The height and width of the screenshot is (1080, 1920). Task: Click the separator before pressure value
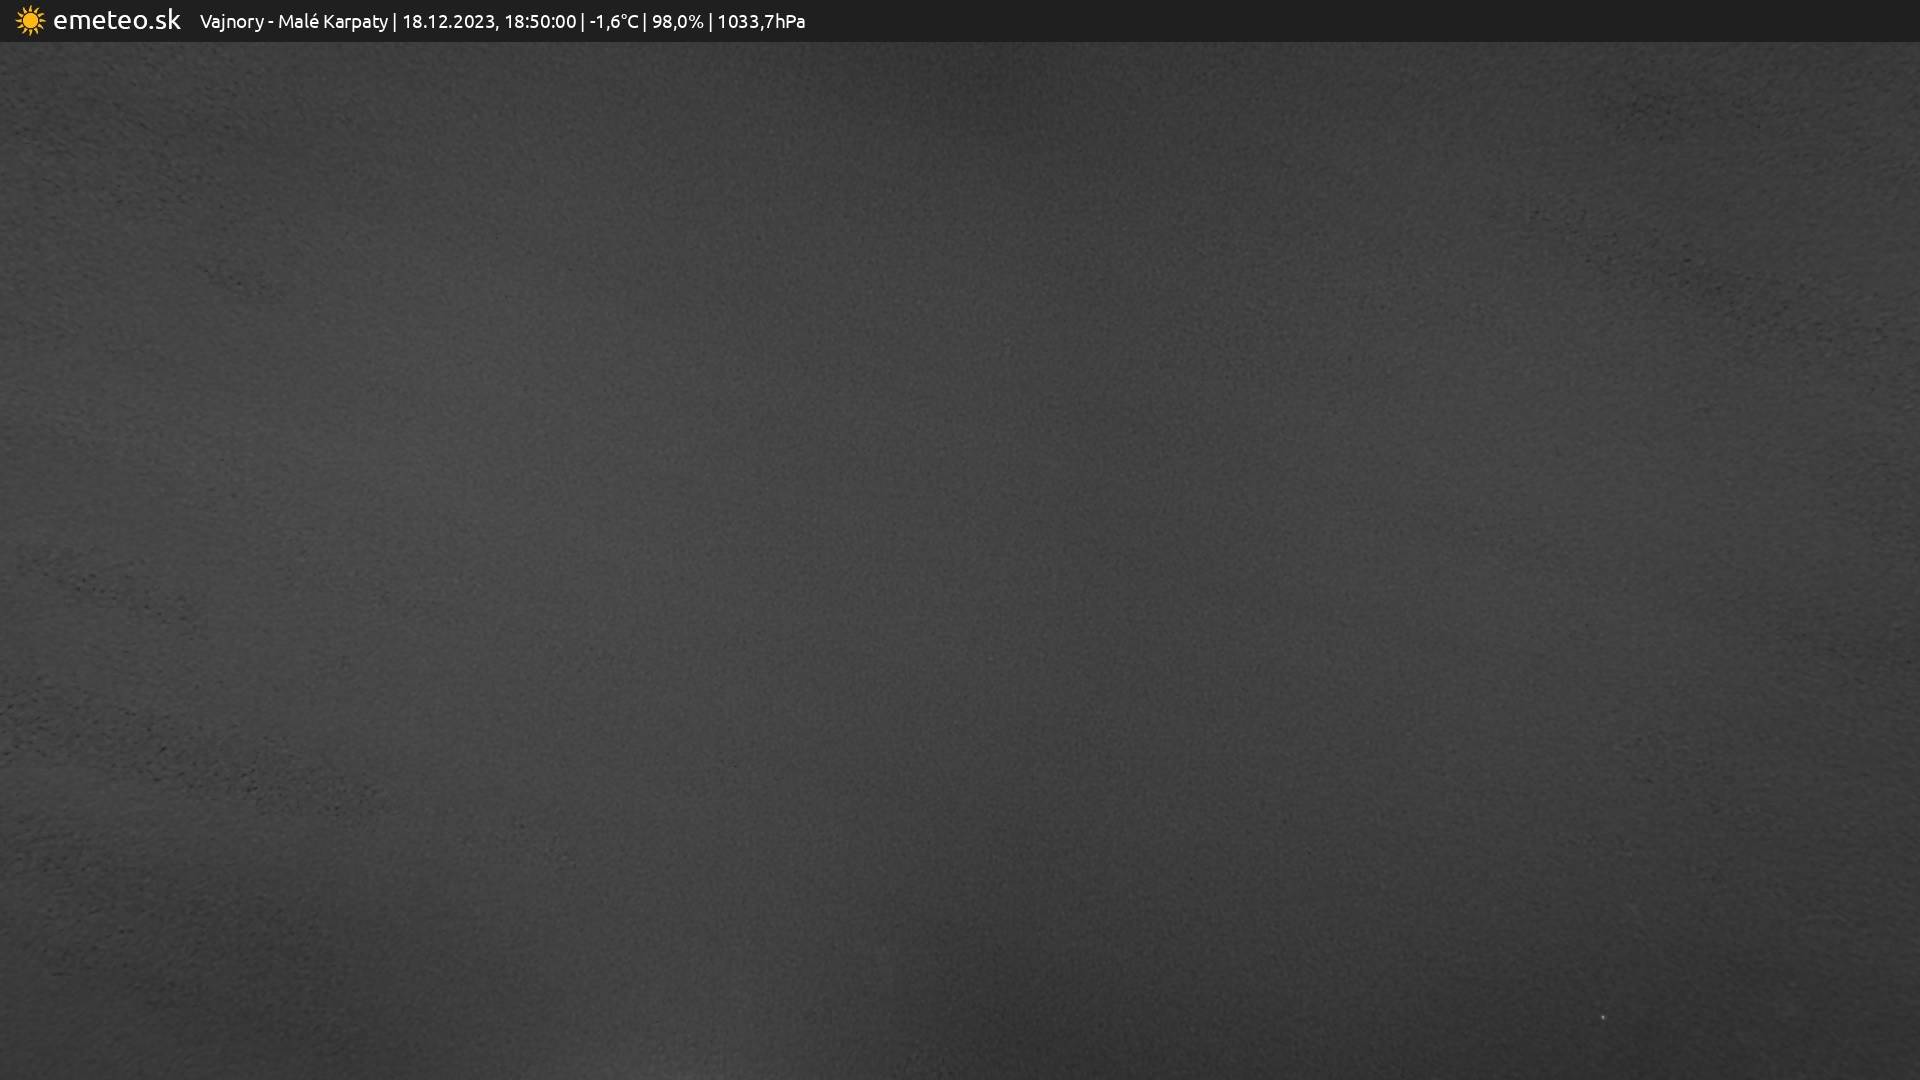[x=710, y=22]
